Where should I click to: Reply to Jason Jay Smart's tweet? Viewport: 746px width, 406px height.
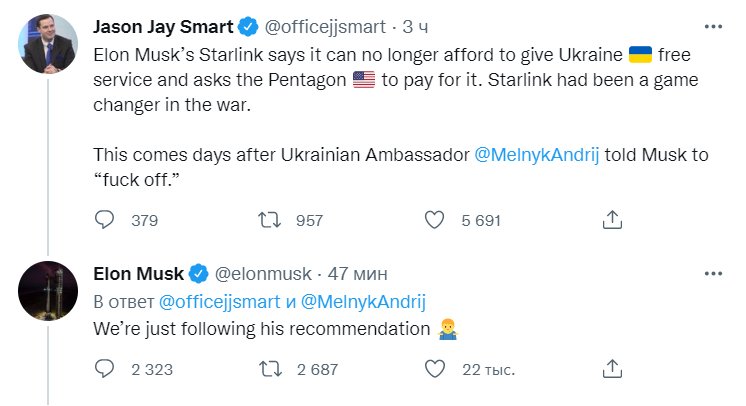106,220
